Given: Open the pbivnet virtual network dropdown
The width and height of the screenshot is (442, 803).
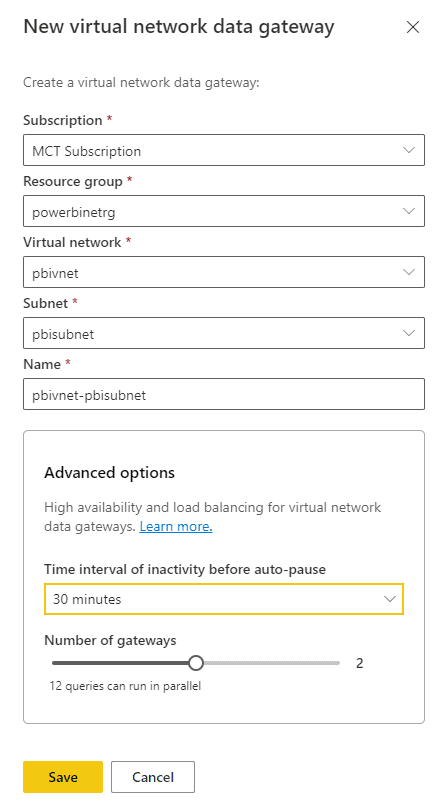Looking at the screenshot, I should (x=224, y=272).
